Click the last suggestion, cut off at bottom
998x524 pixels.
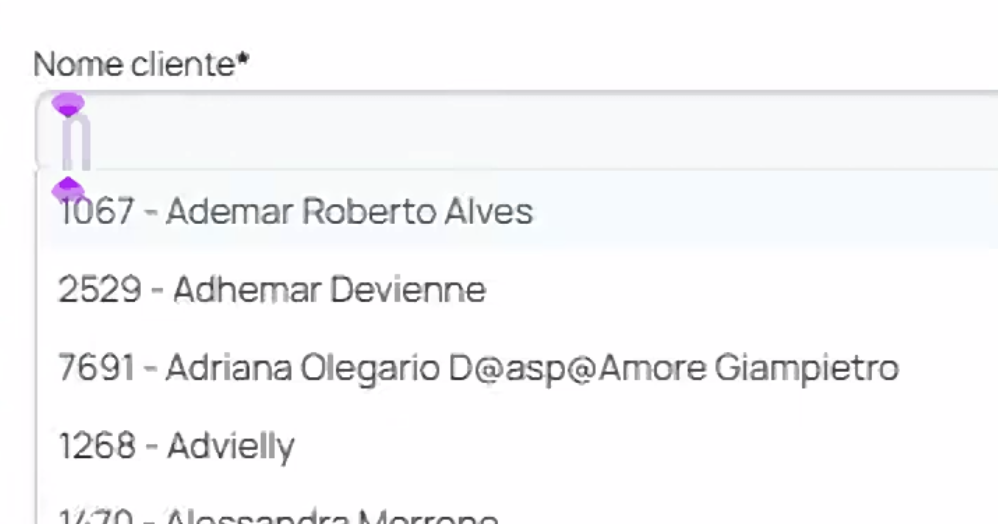click(278, 516)
